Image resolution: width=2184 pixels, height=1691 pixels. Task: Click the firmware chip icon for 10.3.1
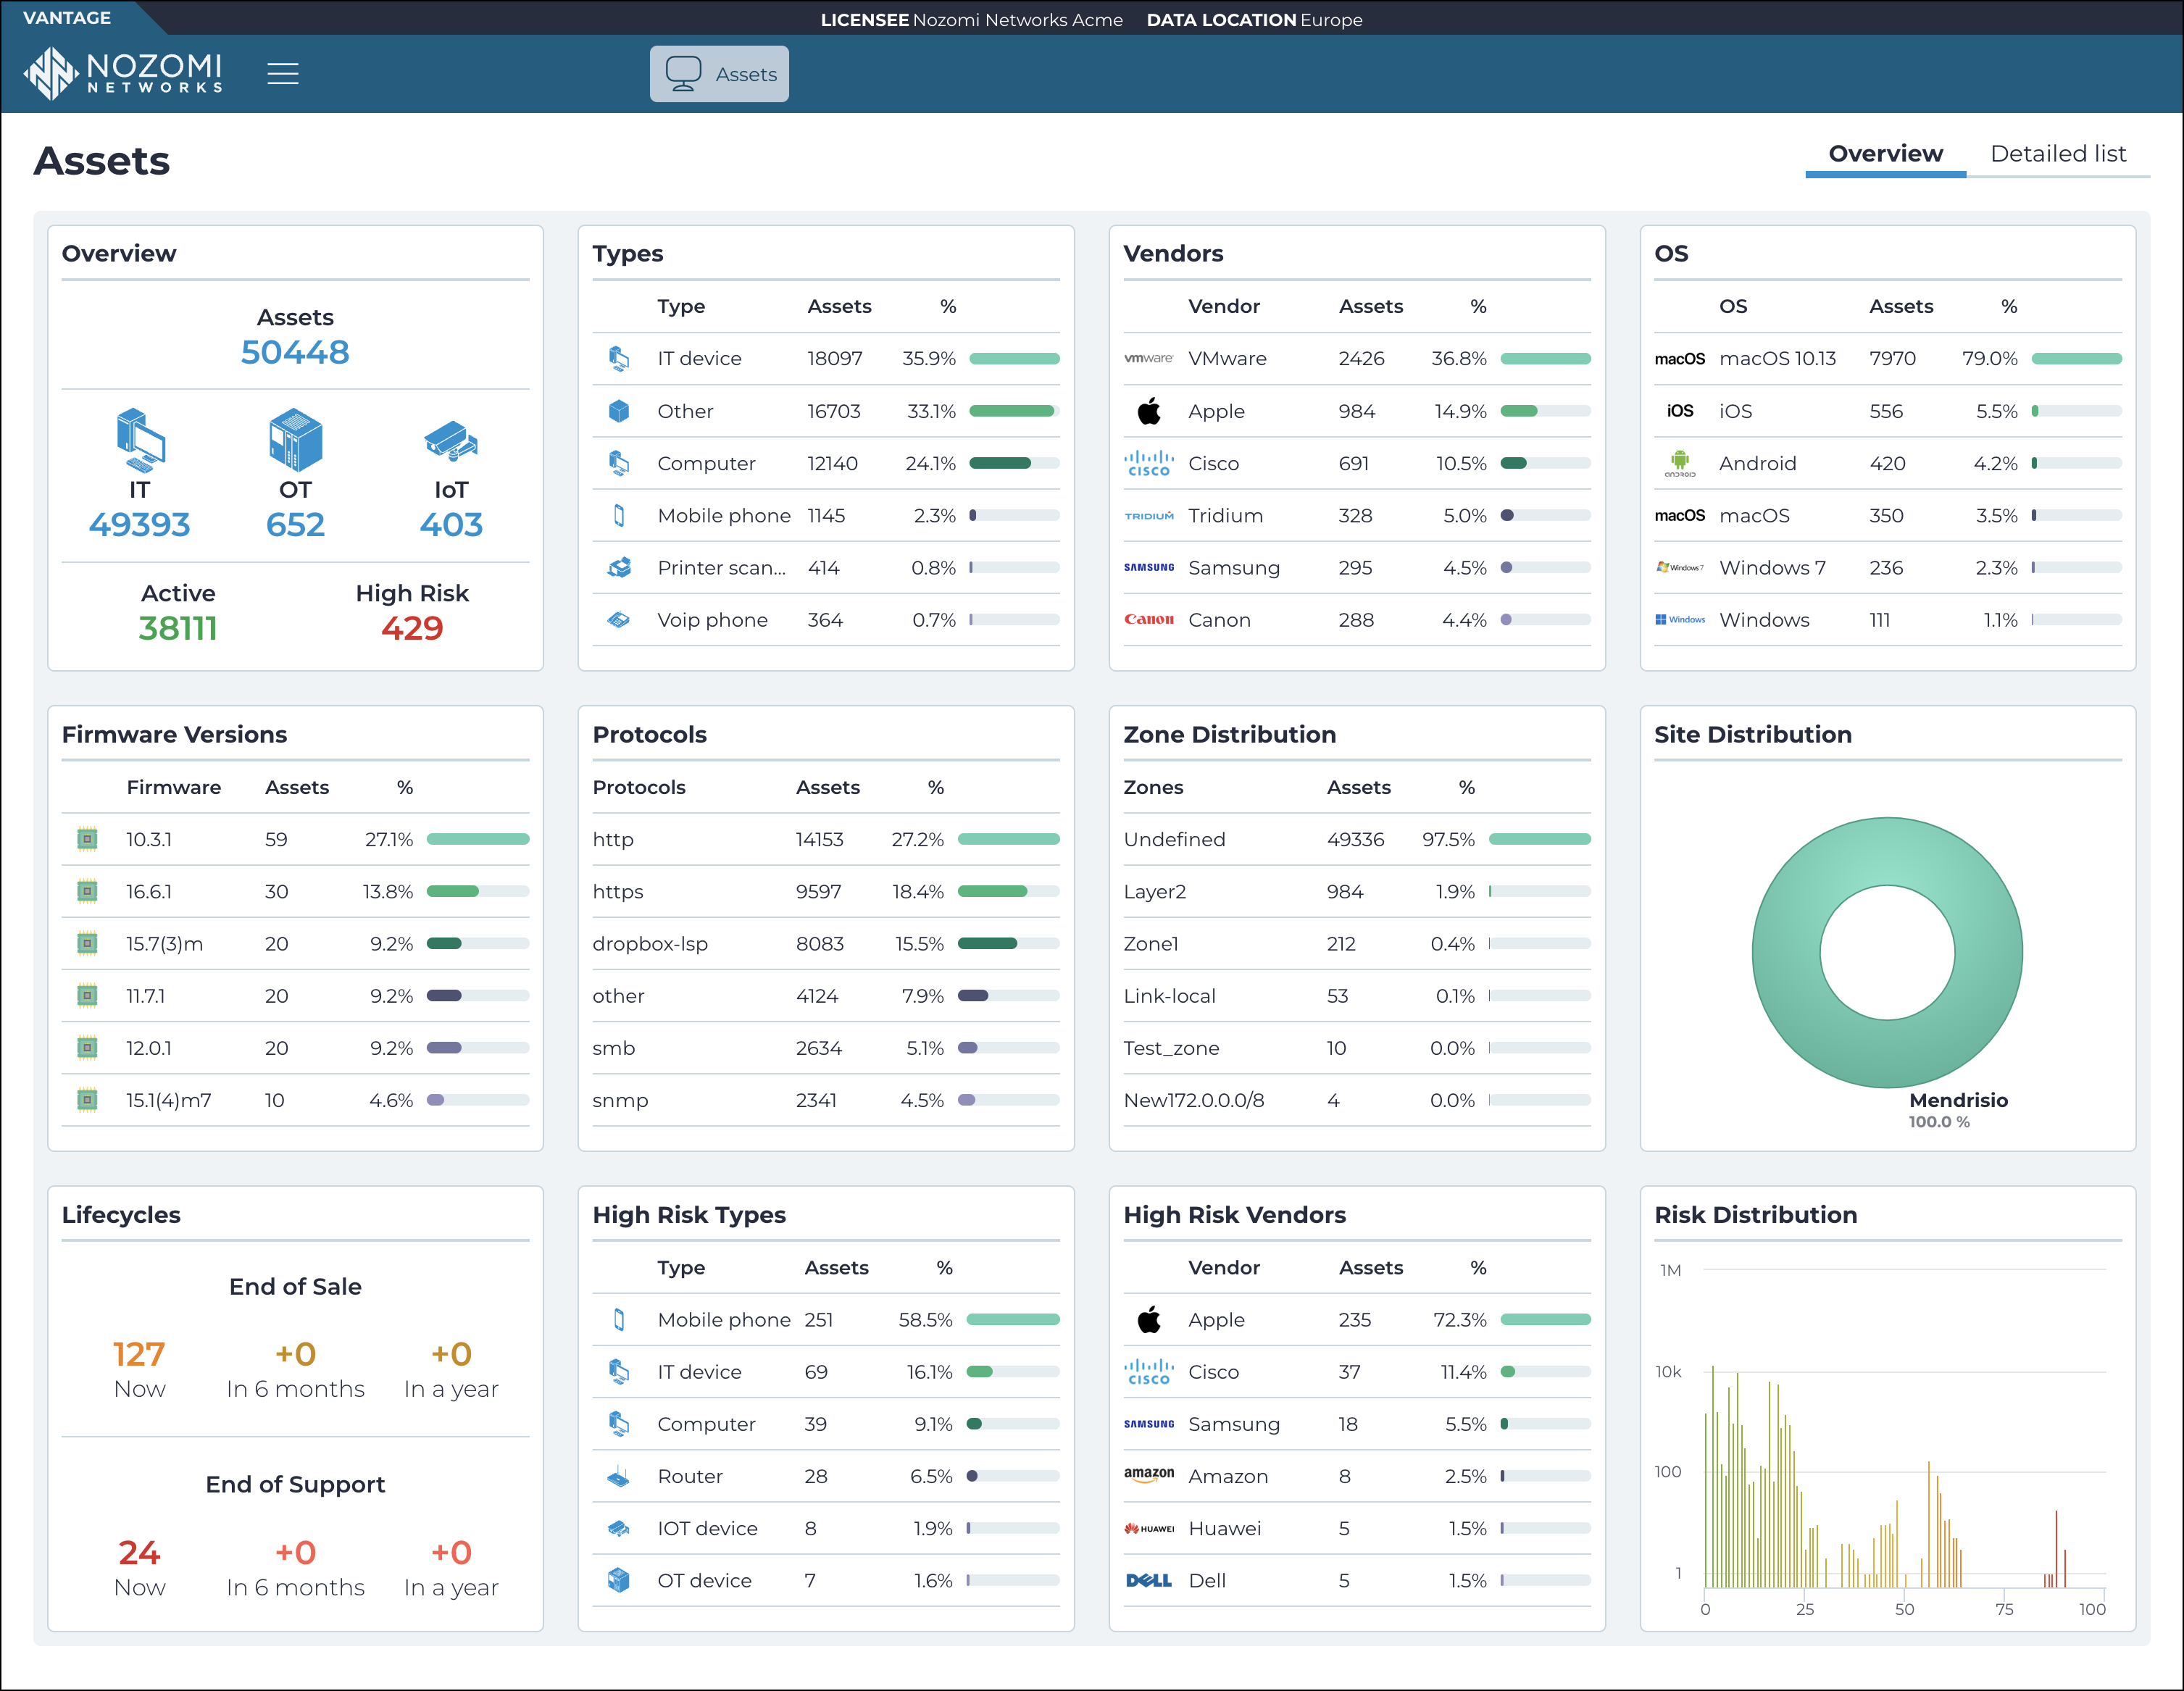coord(88,840)
